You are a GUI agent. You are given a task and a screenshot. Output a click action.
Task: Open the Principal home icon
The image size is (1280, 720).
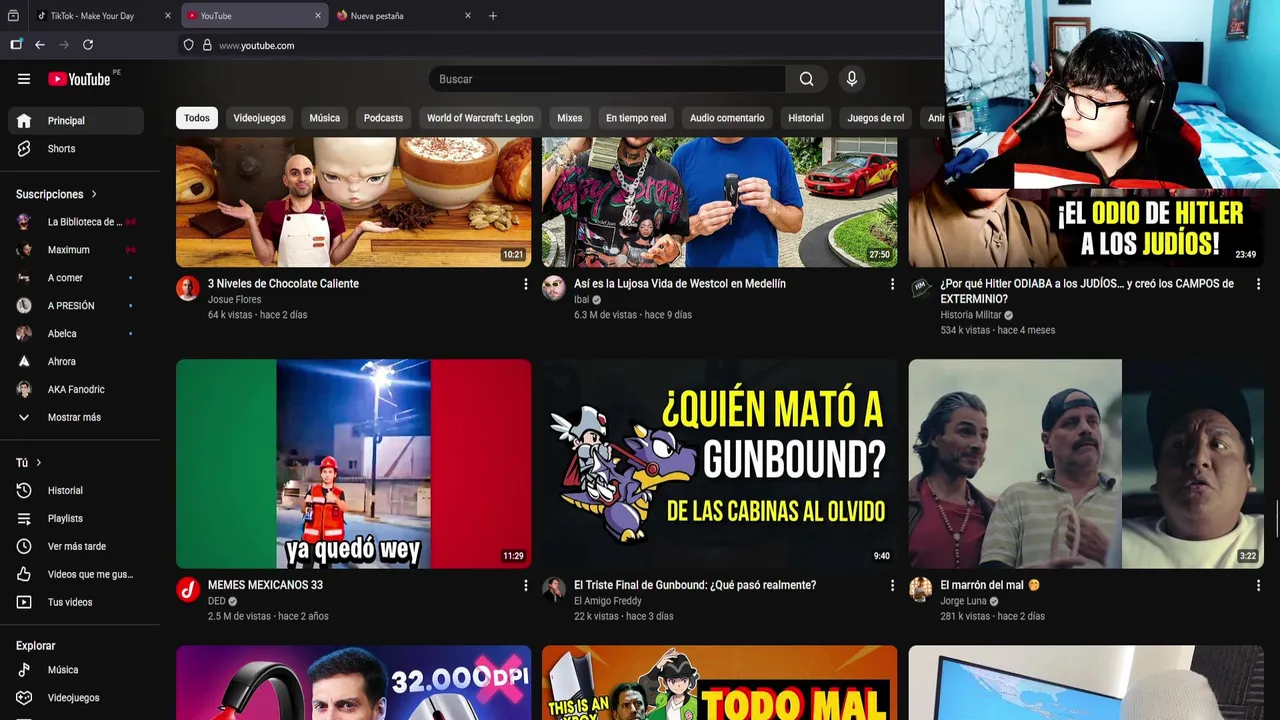[24, 120]
